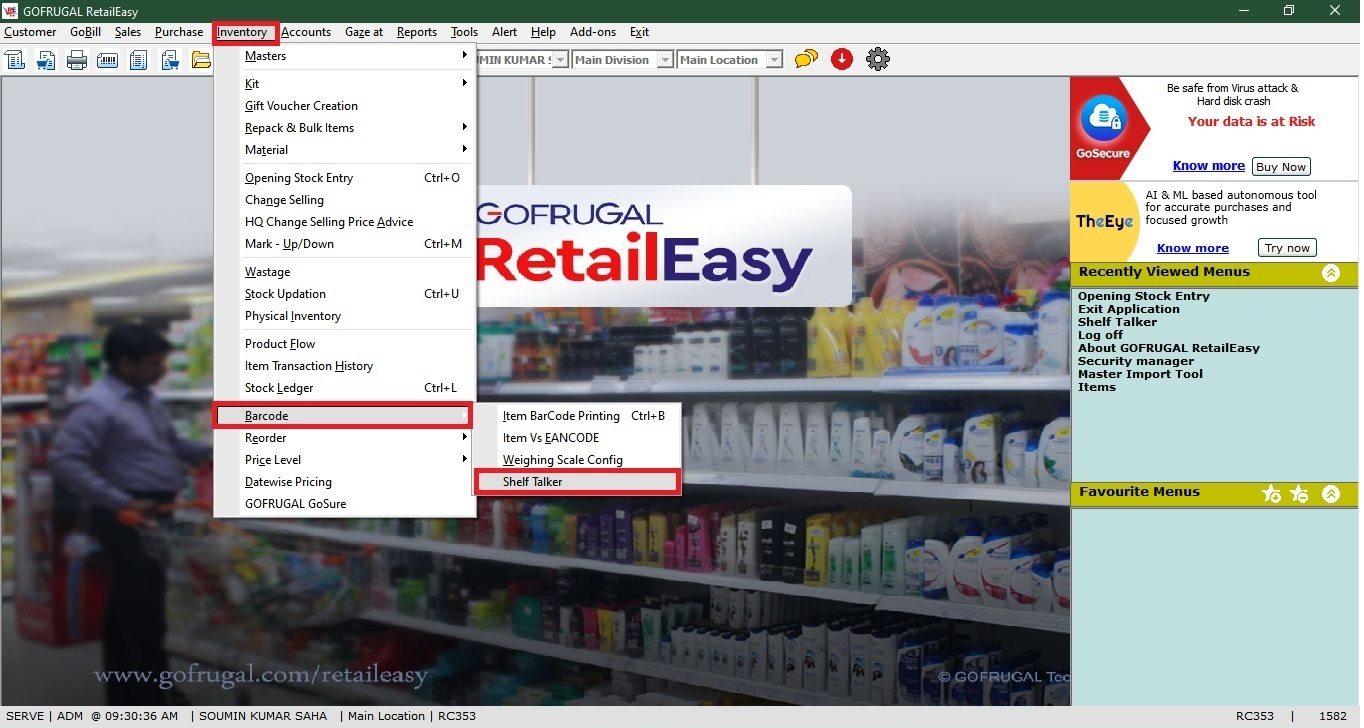Click the open folder toolbar icon
Image resolution: width=1364 pixels, height=728 pixels.
click(201, 60)
